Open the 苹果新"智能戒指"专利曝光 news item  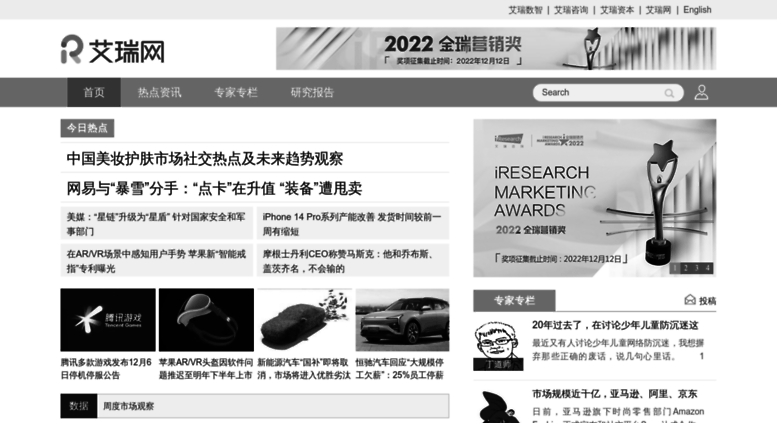[x=157, y=261]
